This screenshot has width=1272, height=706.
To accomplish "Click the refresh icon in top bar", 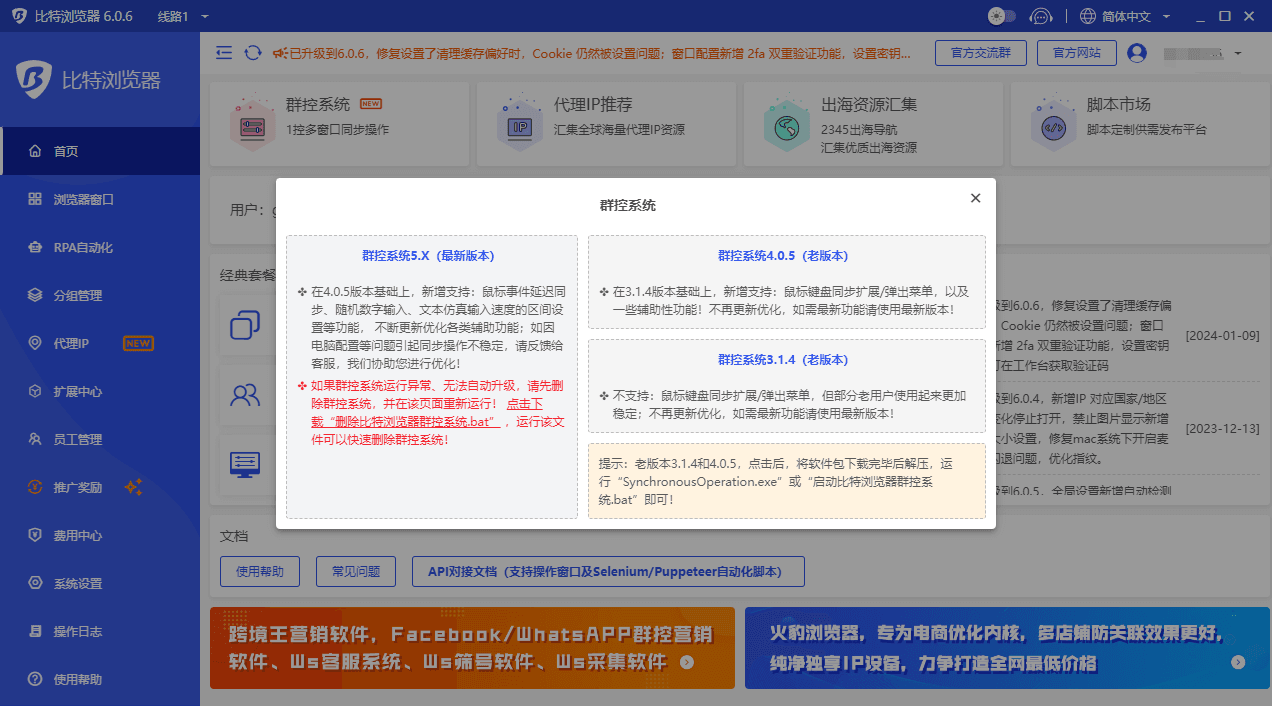I will pos(253,52).
